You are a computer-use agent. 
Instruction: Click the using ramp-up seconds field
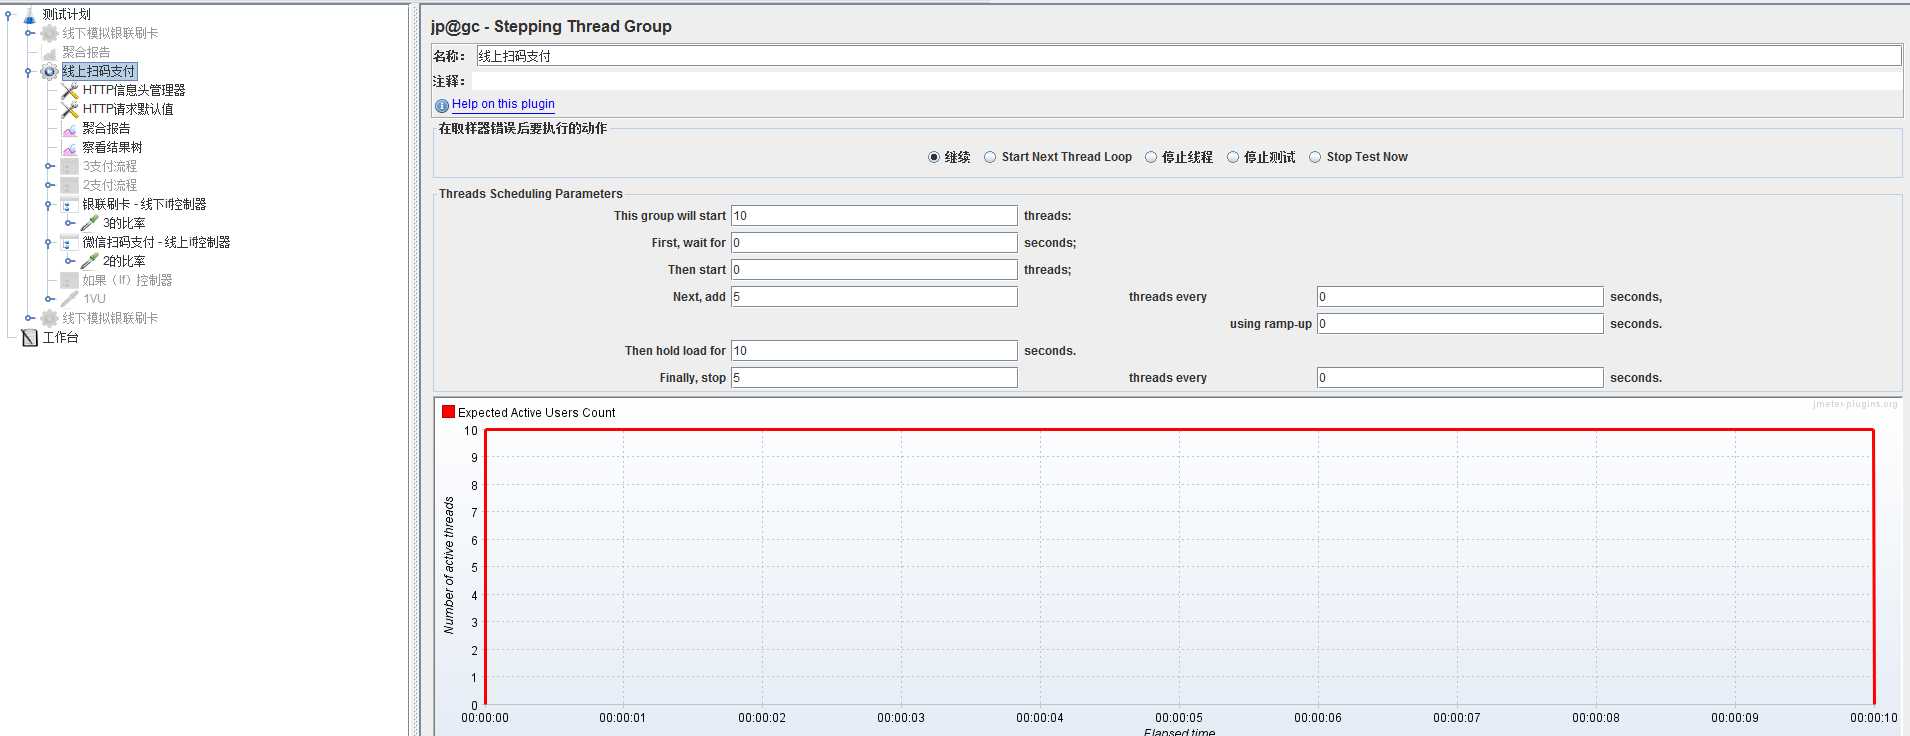coord(1460,324)
